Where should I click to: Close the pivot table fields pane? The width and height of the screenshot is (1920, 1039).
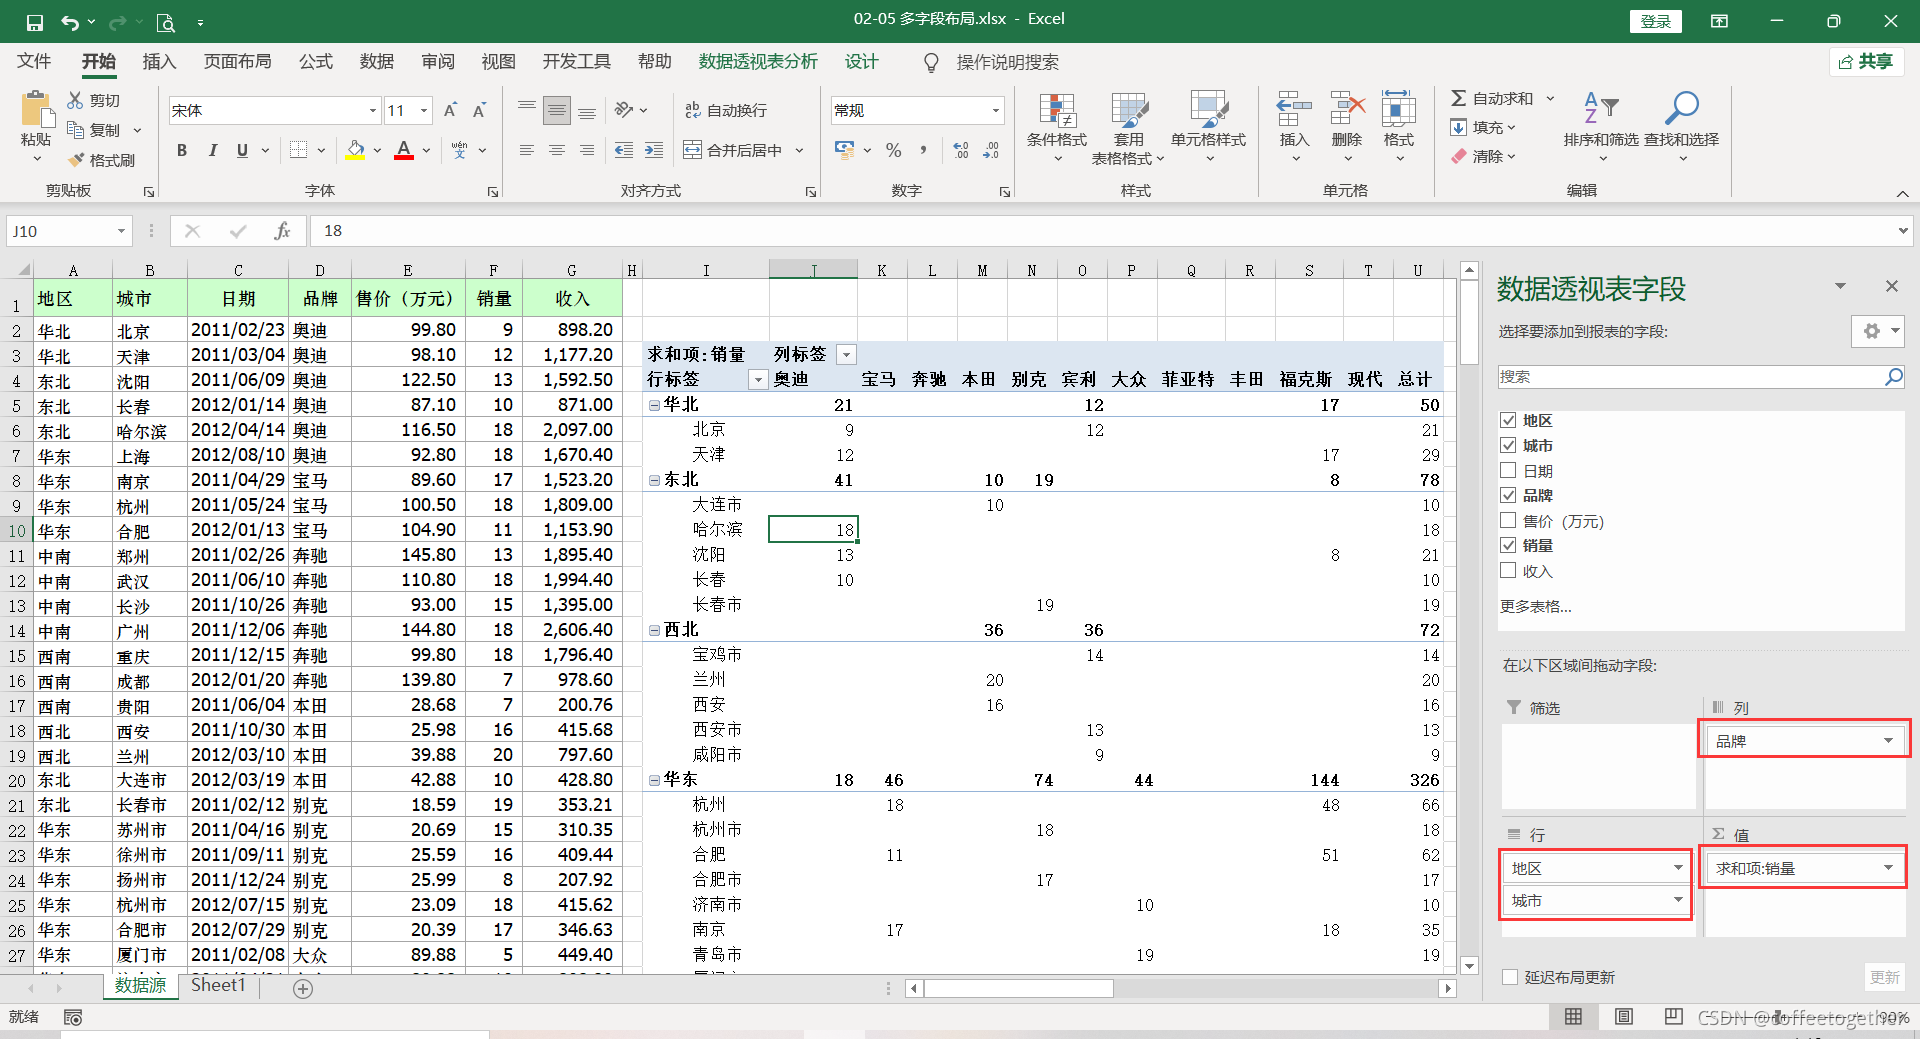(1891, 286)
